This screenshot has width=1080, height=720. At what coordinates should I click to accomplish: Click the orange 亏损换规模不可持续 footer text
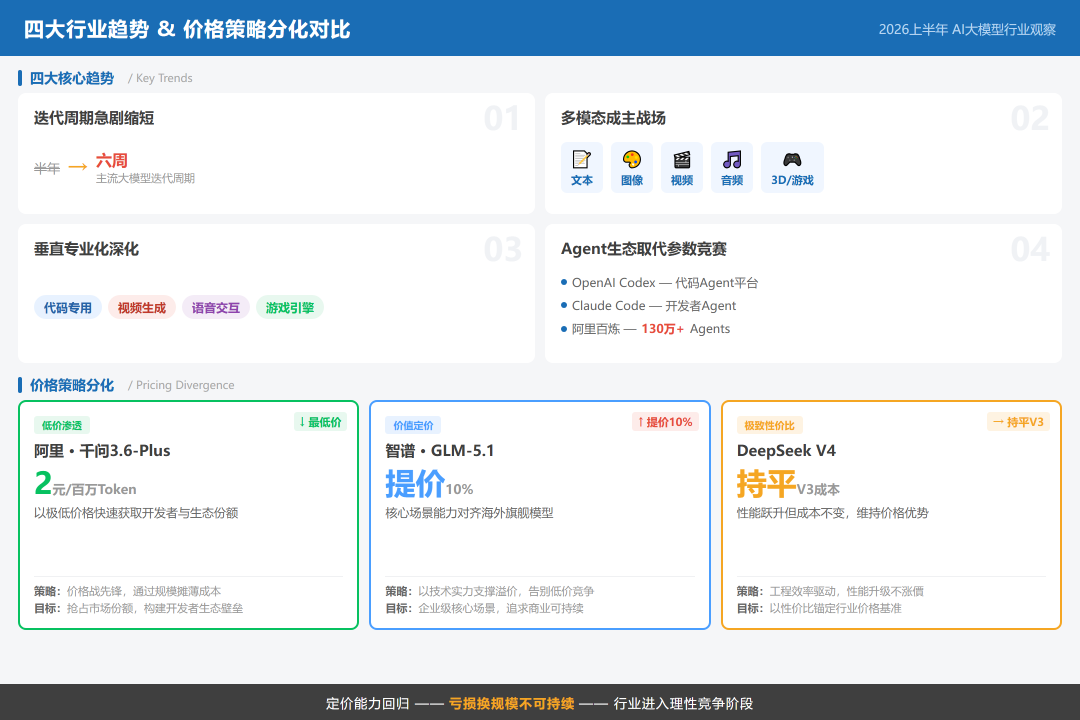coord(511,703)
